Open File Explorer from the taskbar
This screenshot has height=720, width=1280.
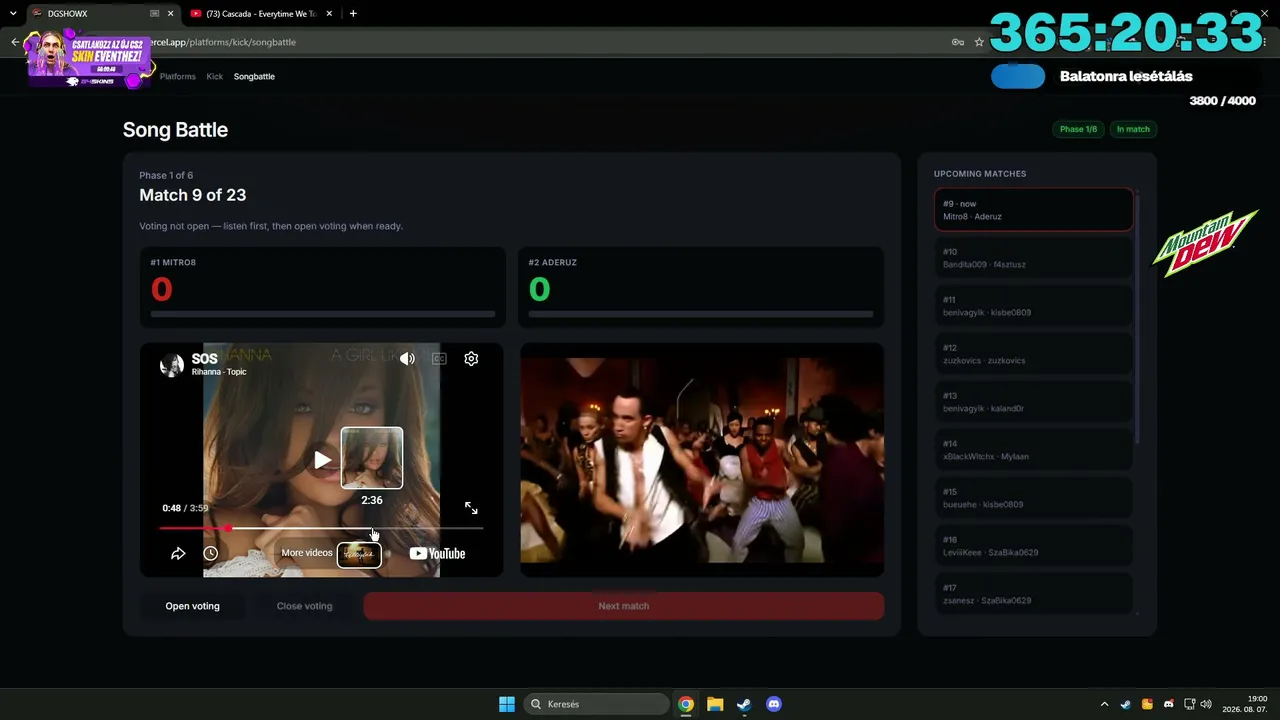pos(715,704)
